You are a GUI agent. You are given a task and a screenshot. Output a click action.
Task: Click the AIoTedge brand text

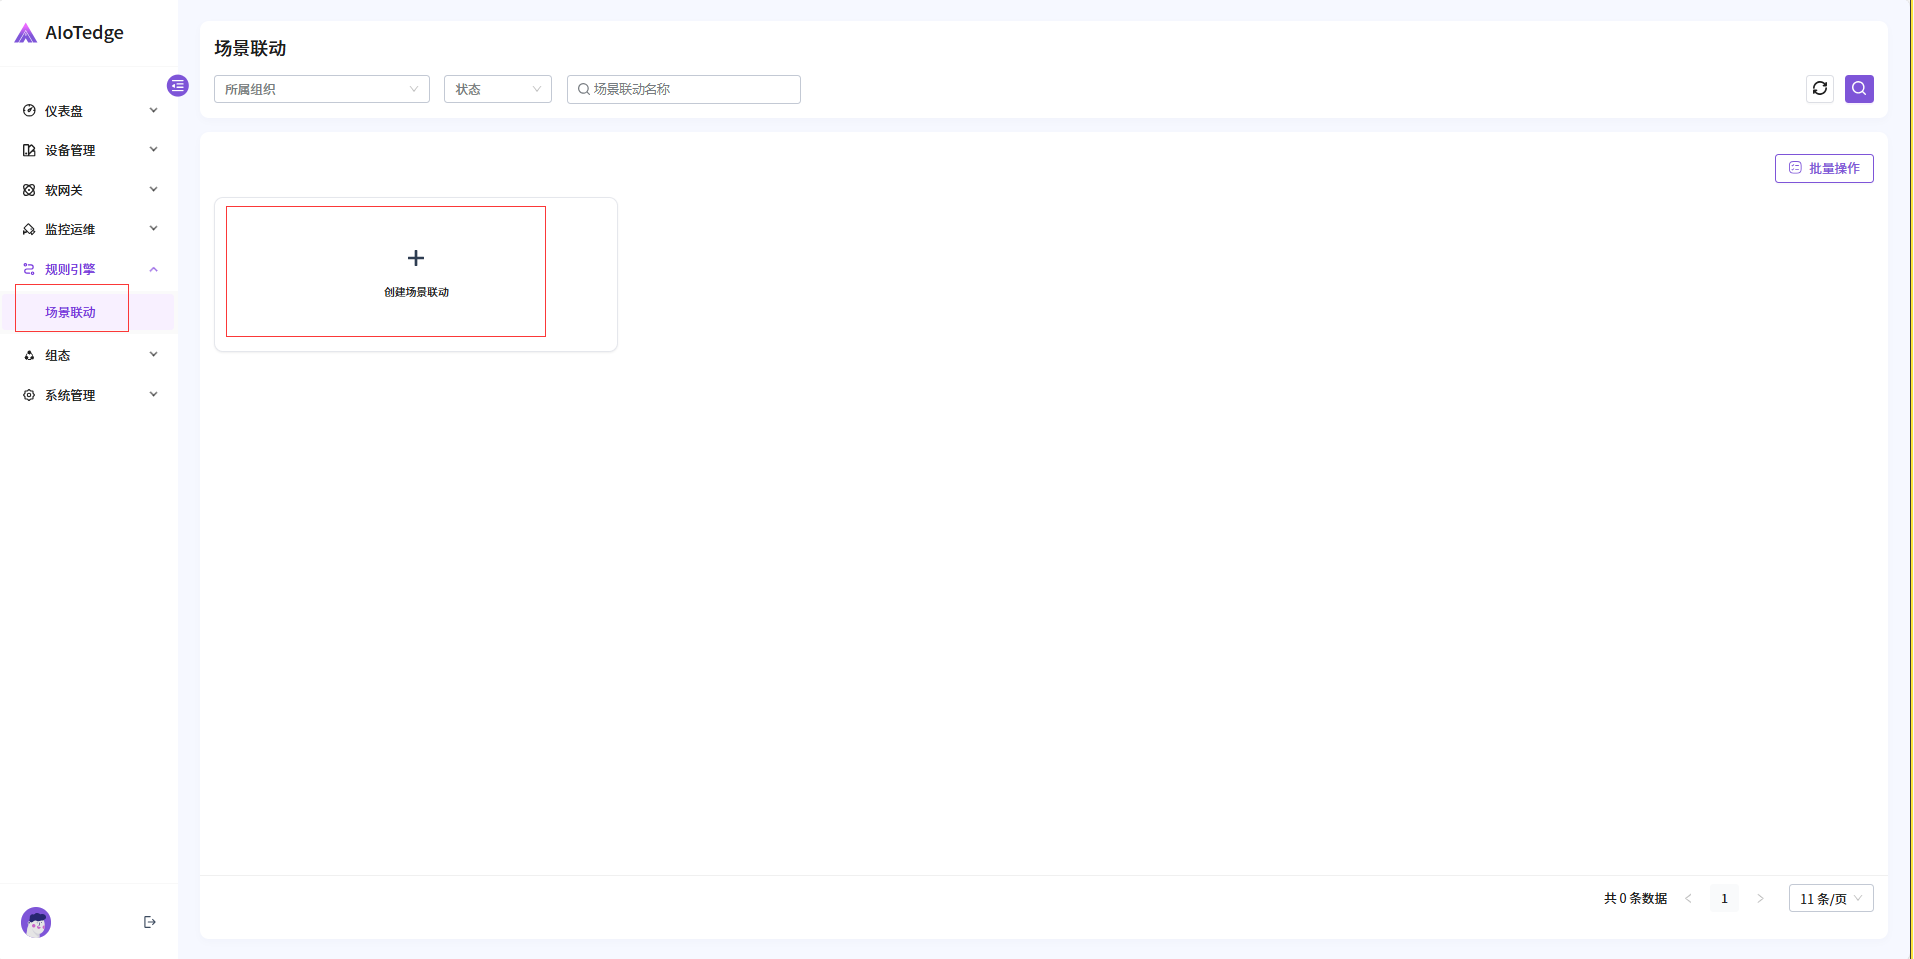click(x=84, y=33)
